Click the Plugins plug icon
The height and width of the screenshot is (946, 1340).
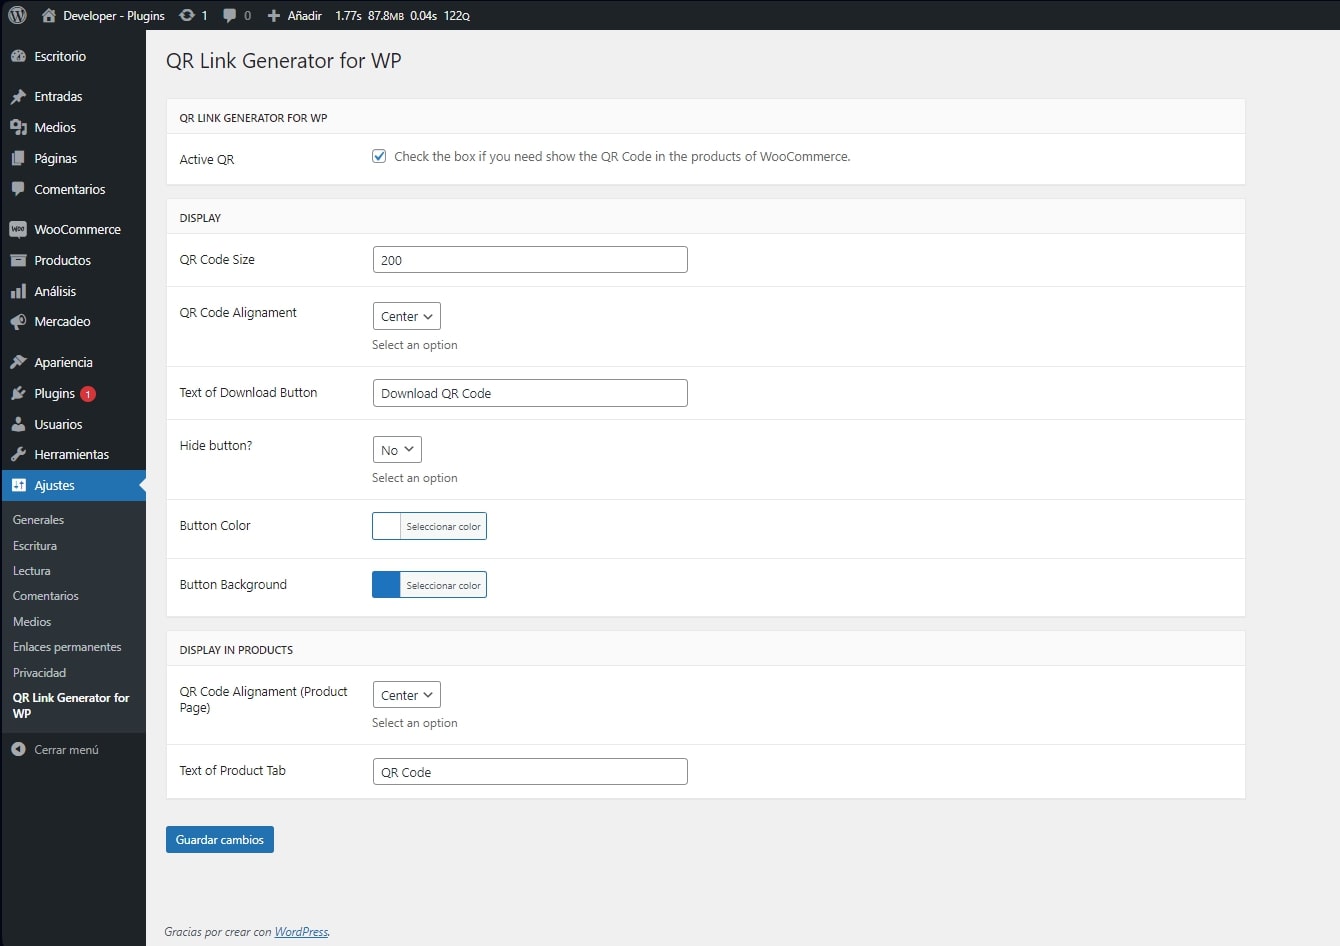(x=18, y=393)
